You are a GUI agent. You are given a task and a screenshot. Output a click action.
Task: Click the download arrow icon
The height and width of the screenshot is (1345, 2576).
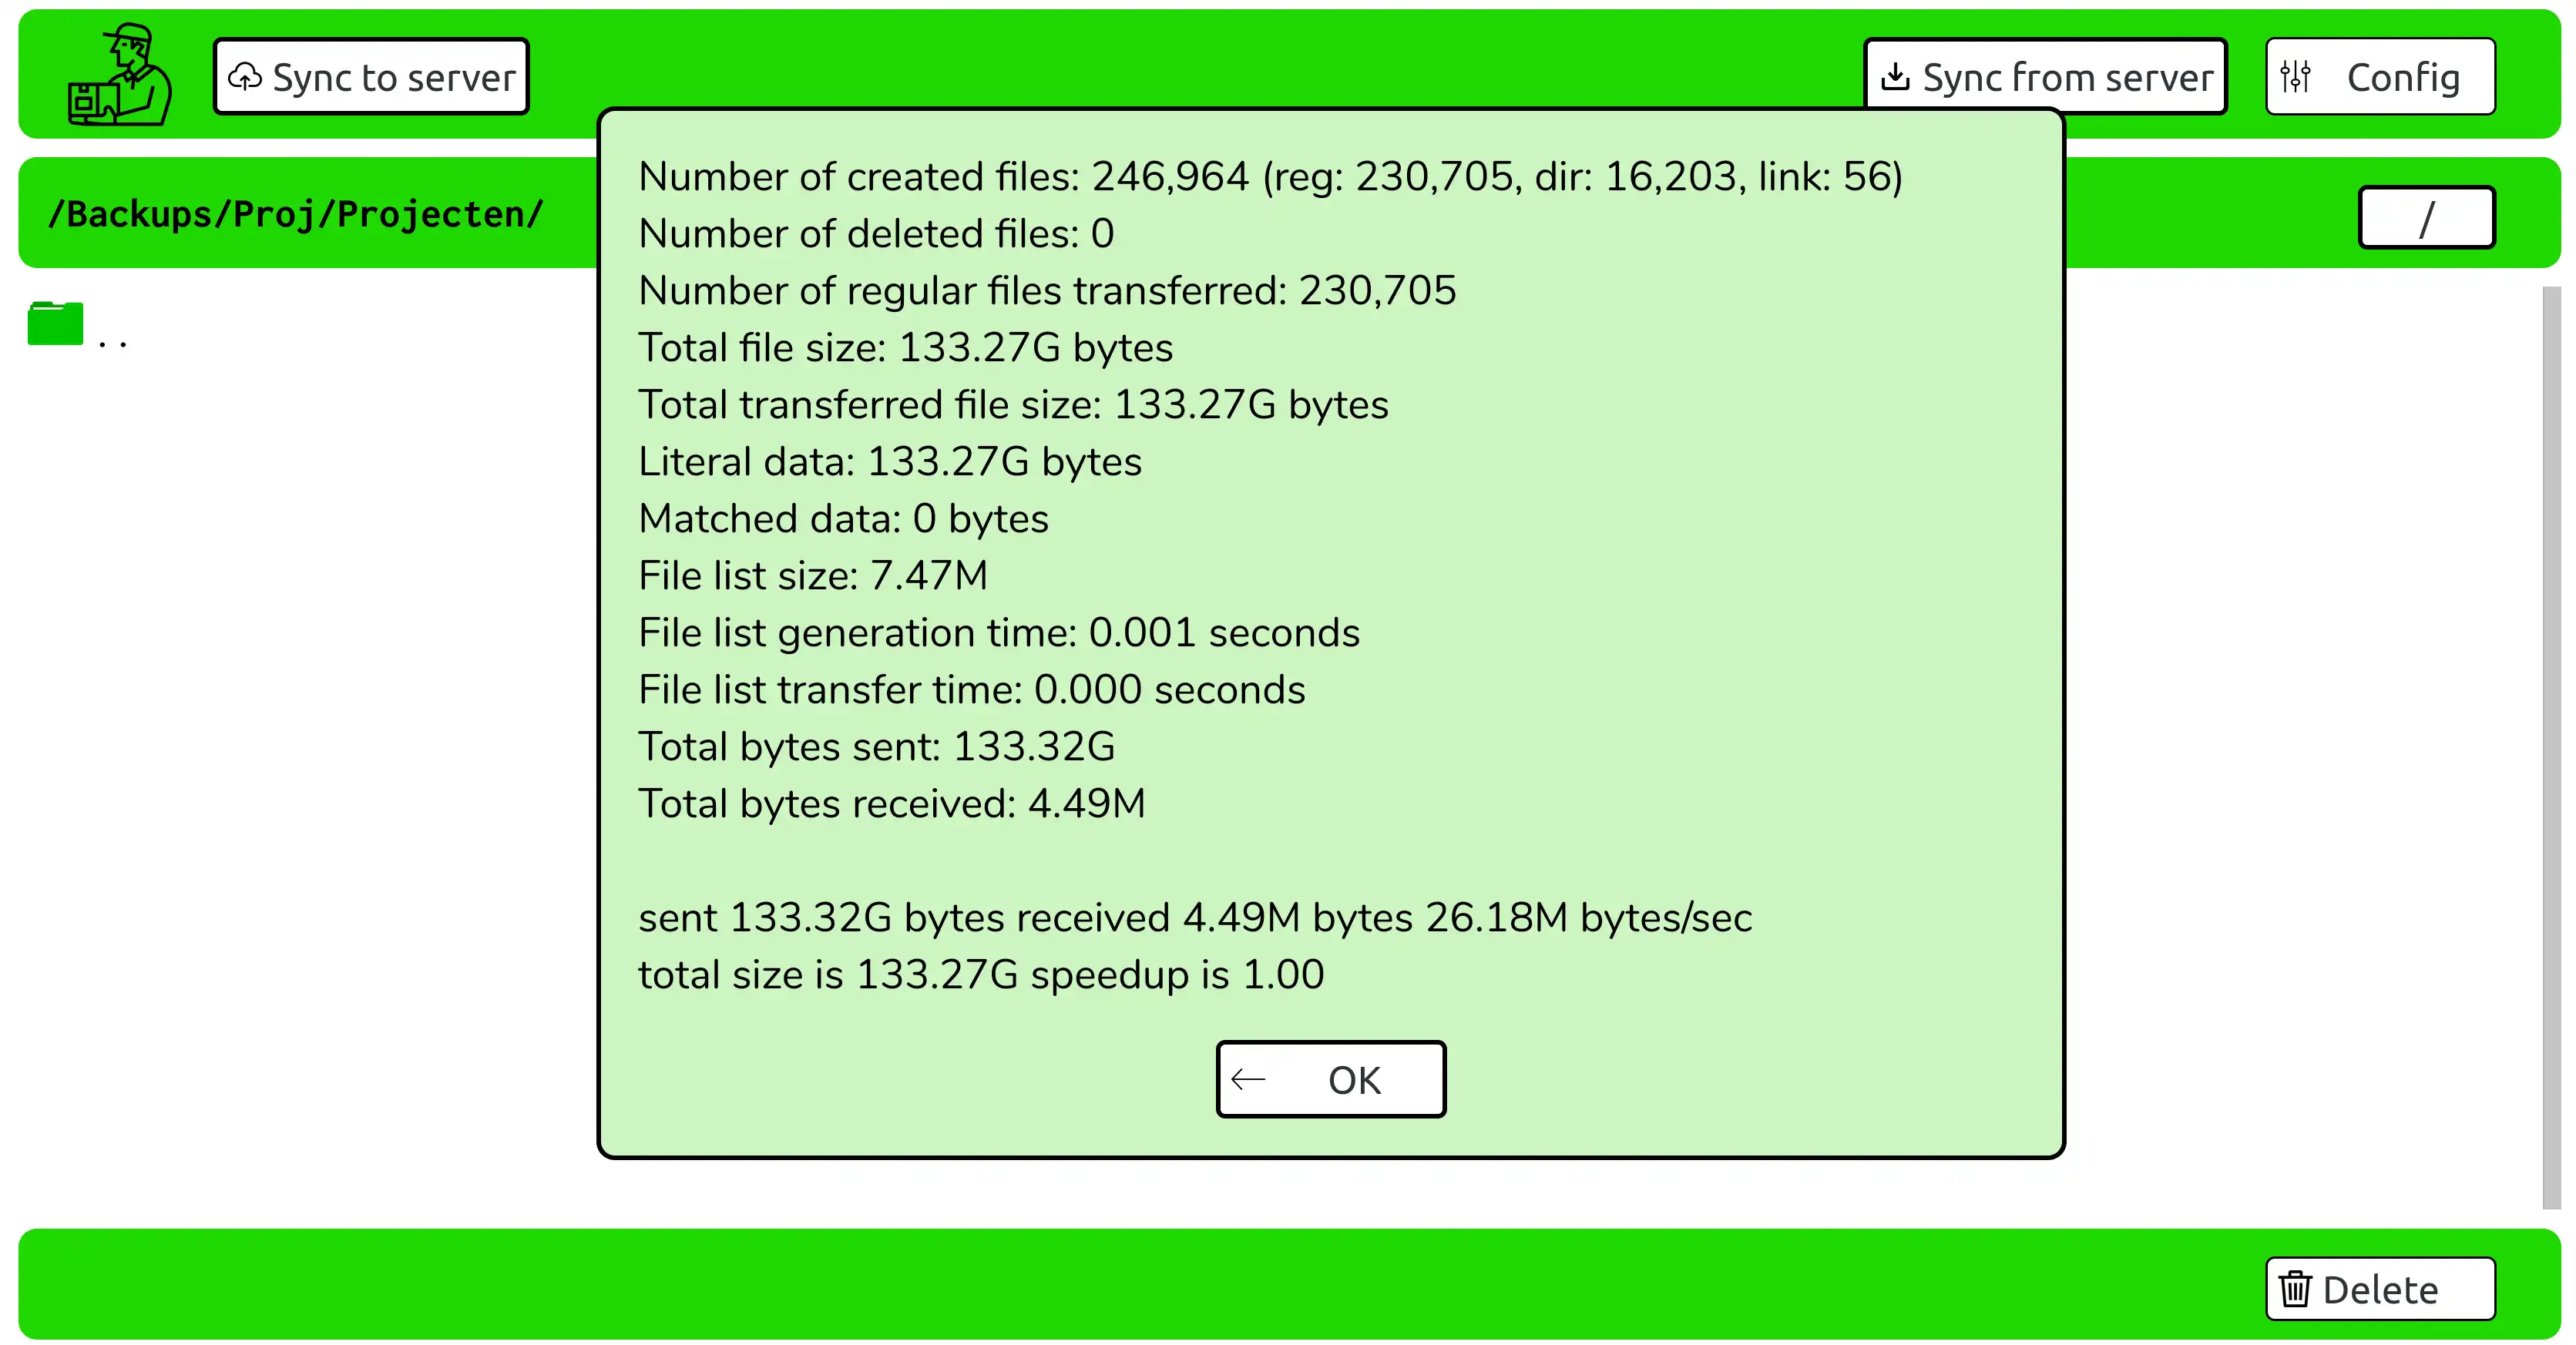pos(1894,77)
